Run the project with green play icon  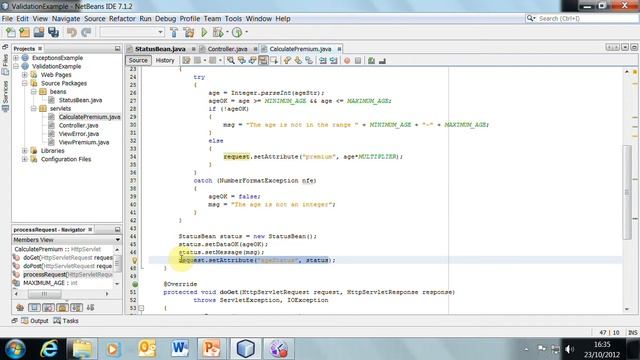pos(204,32)
